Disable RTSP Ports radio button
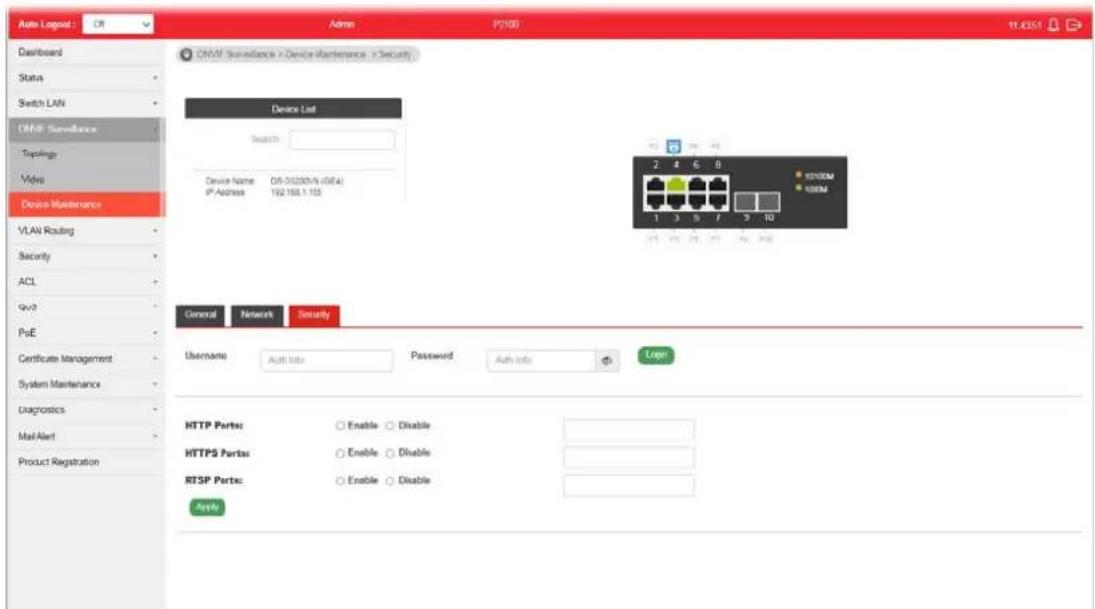The image size is (1095, 609). (x=390, y=480)
